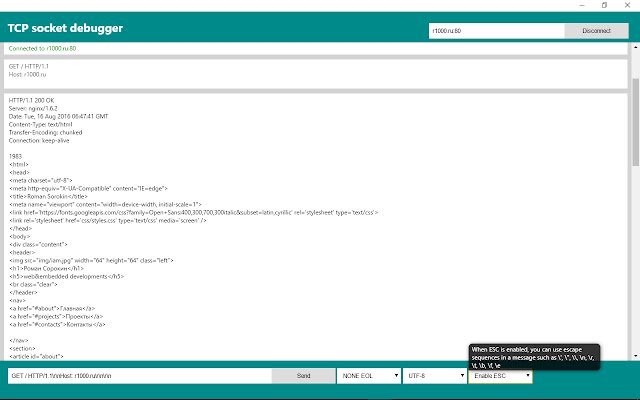The height and width of the screenshot is (400, 640).
Task: Close the TCP socket debugger window
Action: click(627, 5)
